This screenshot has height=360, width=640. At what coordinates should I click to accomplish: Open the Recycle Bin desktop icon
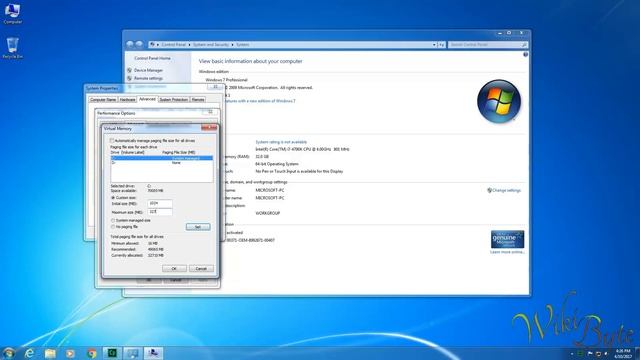(x=12, y=48)
